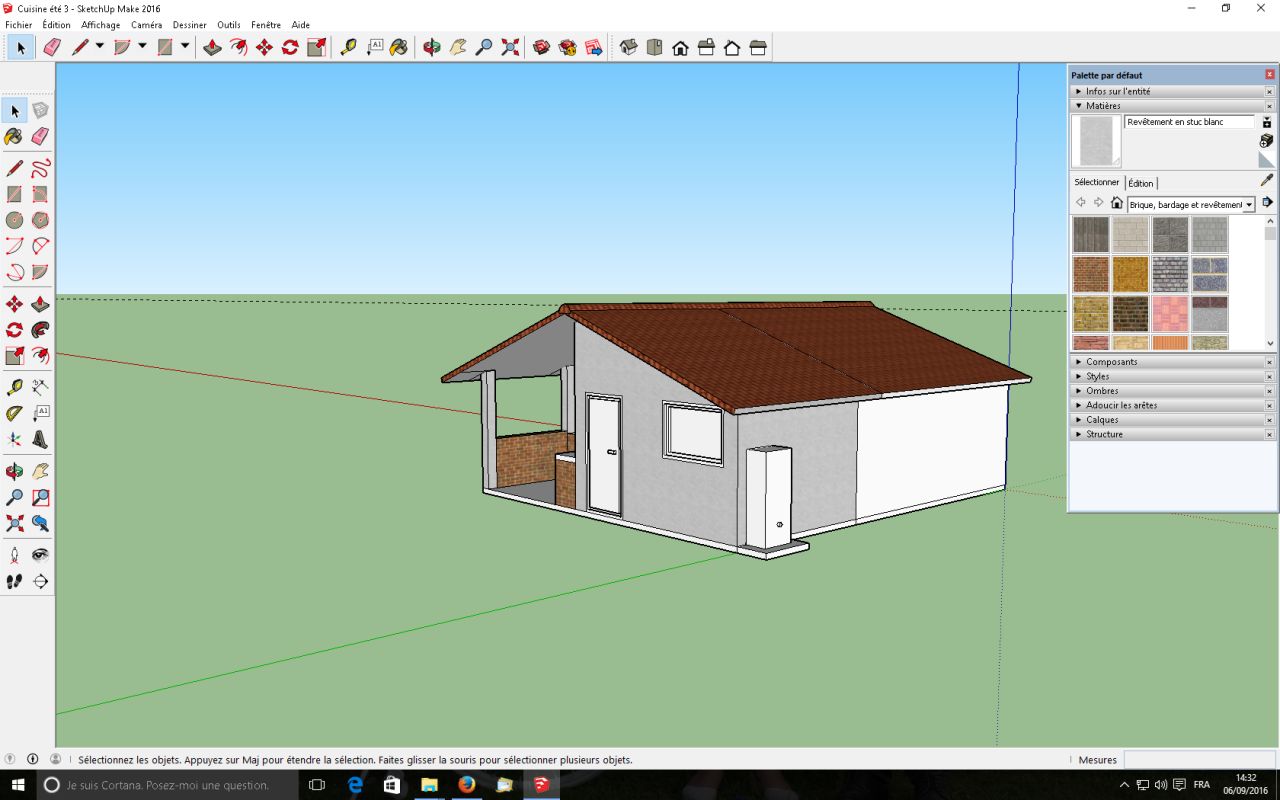Open the Affichage menu
This screenshot has width=1280, height=800.
(x=100, y=25)
